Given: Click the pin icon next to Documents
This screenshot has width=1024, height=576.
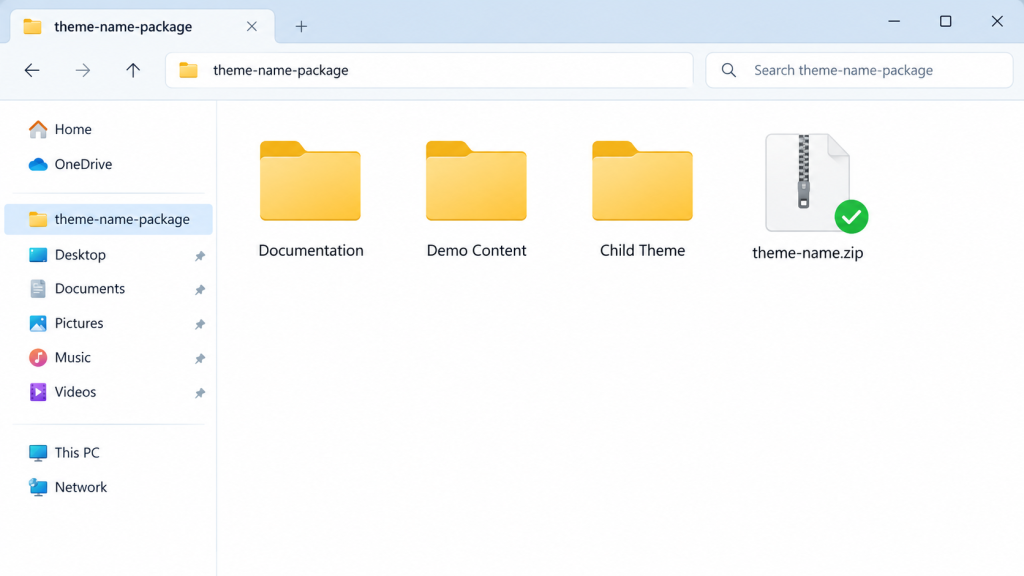Looking at the screenshot, I should pyautogui.click(x=200, y=290).
